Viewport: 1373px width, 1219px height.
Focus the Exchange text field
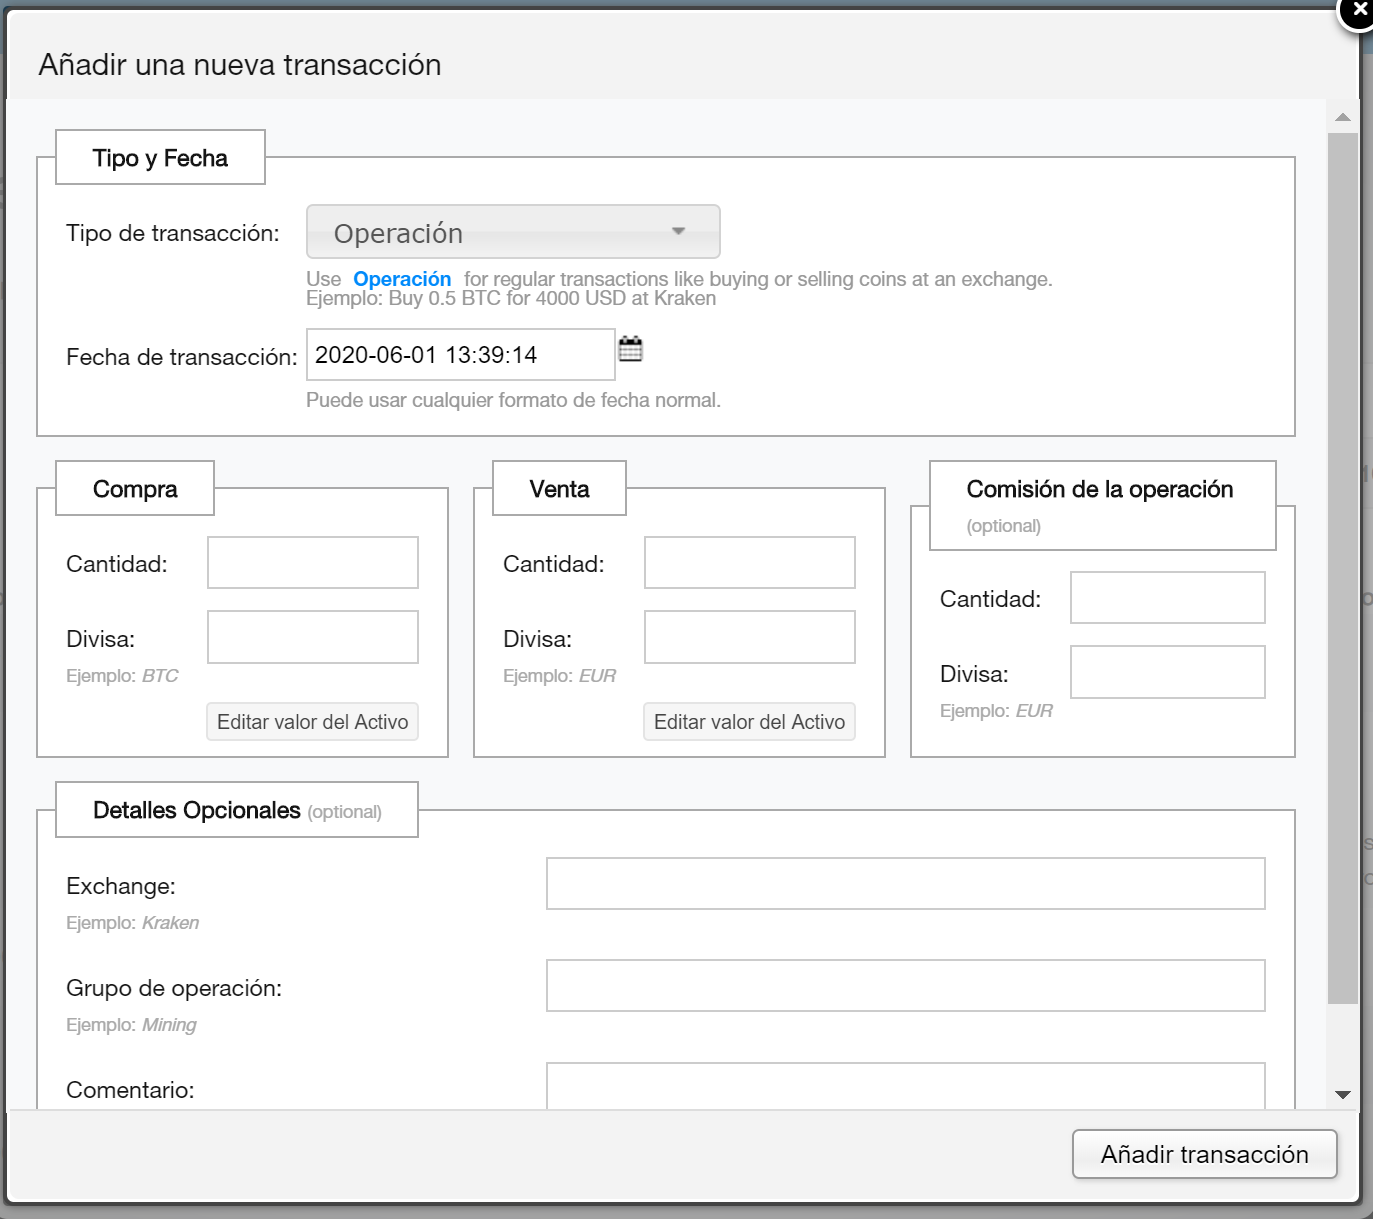tap(905, 884)
